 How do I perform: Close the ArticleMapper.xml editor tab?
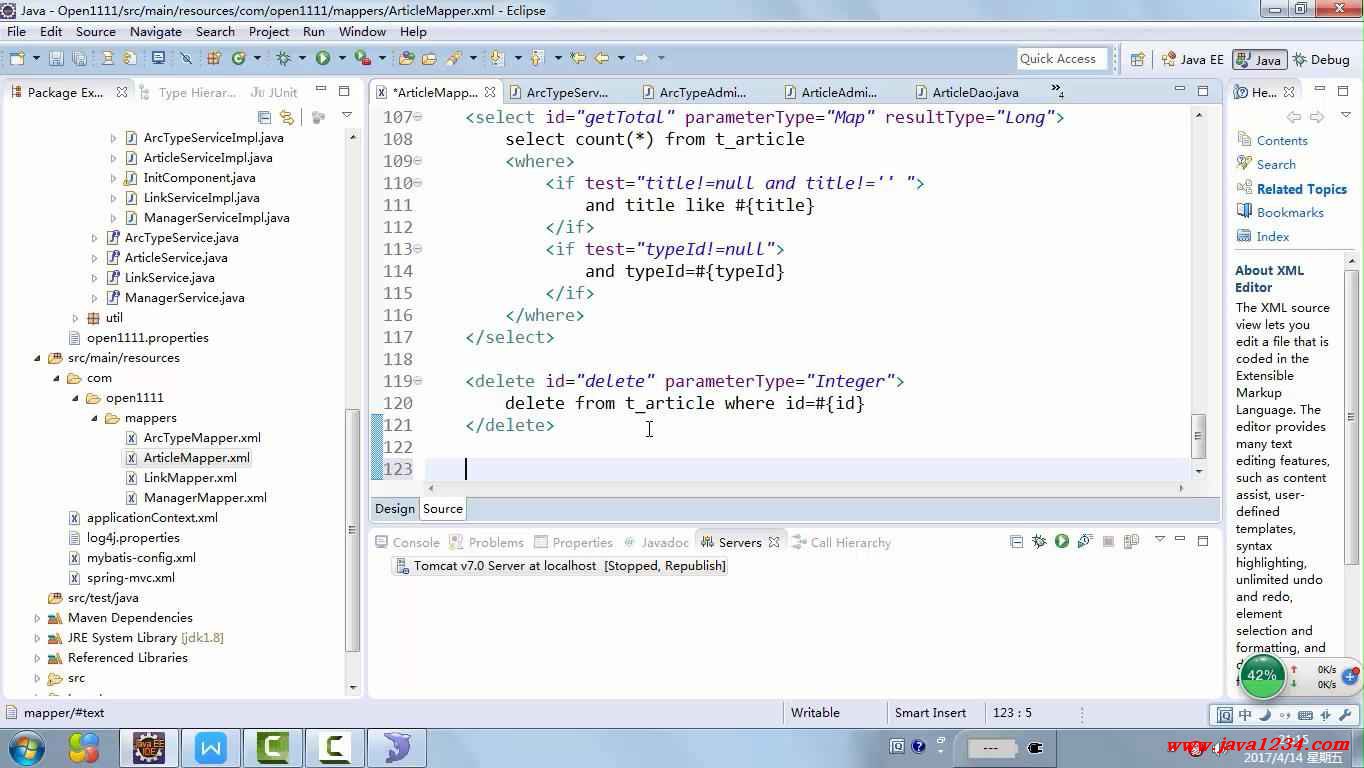click(x=490, y=92)
